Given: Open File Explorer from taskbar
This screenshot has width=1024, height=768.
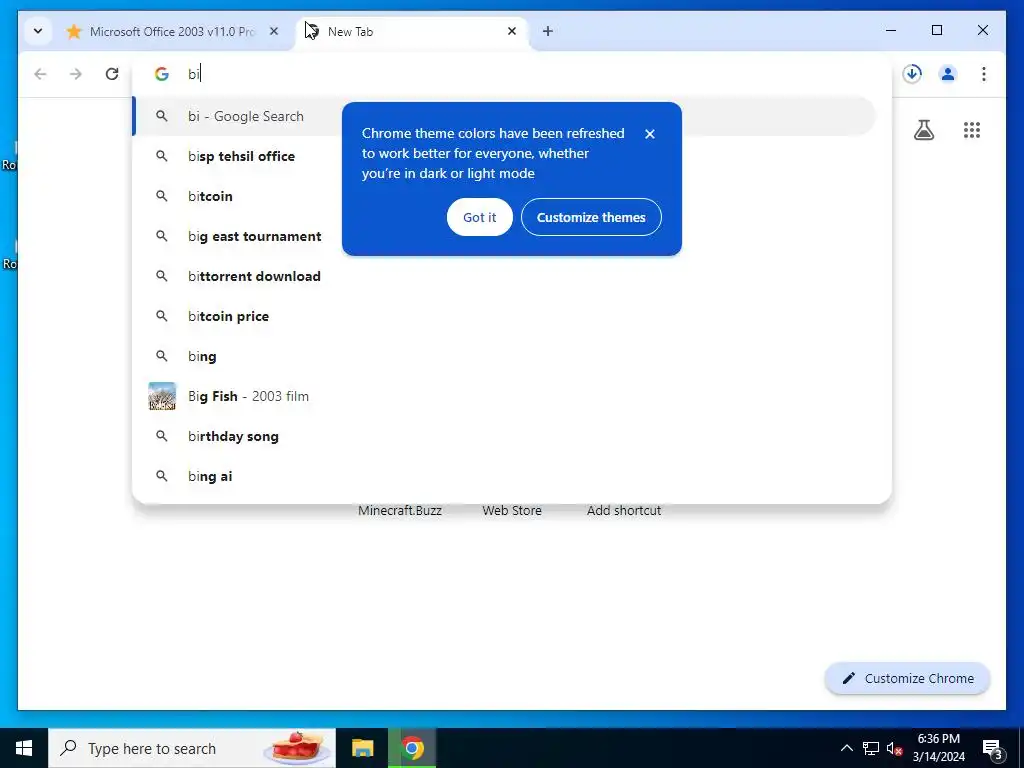Looking at the screenshot, I should pos(362,748).
